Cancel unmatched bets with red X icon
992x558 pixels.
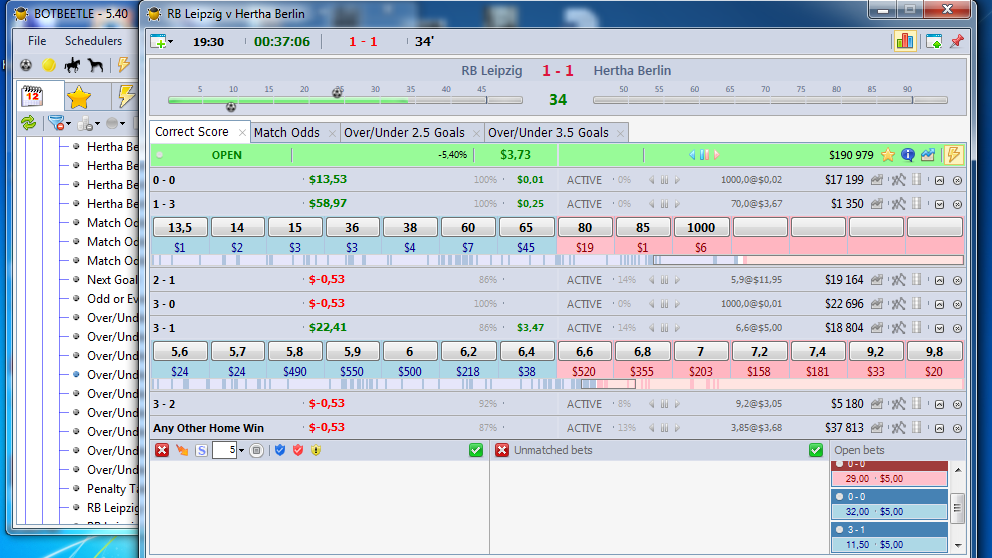[502, 450]
